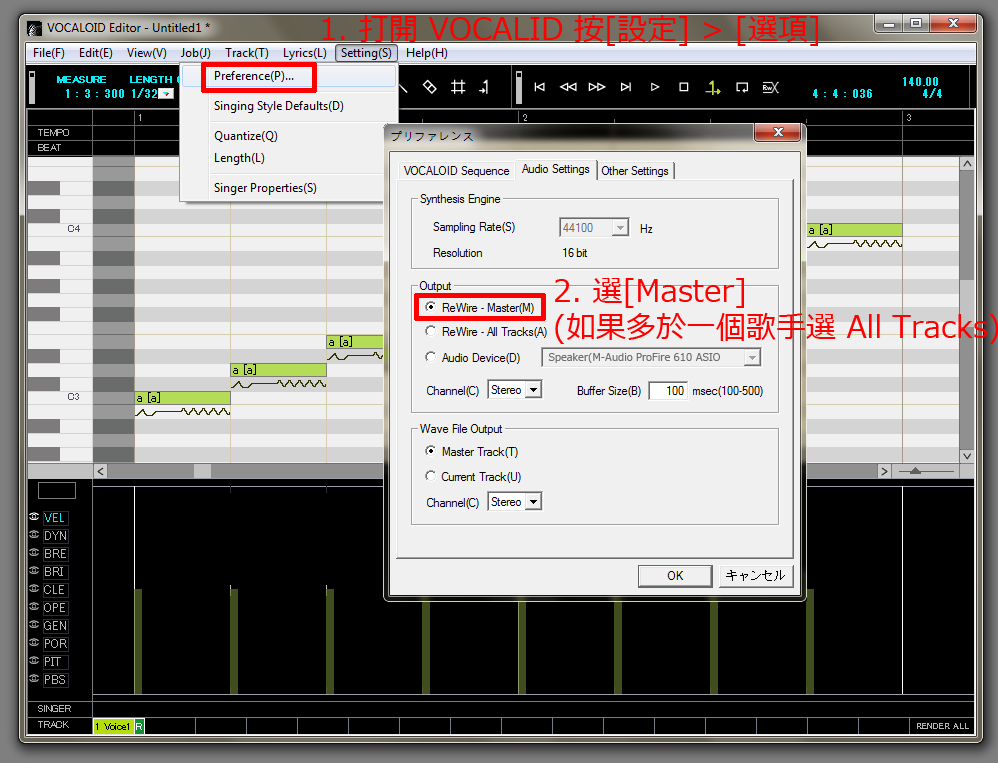
Task: Click the green R button on Voice1 track
Action: point(139,726)
